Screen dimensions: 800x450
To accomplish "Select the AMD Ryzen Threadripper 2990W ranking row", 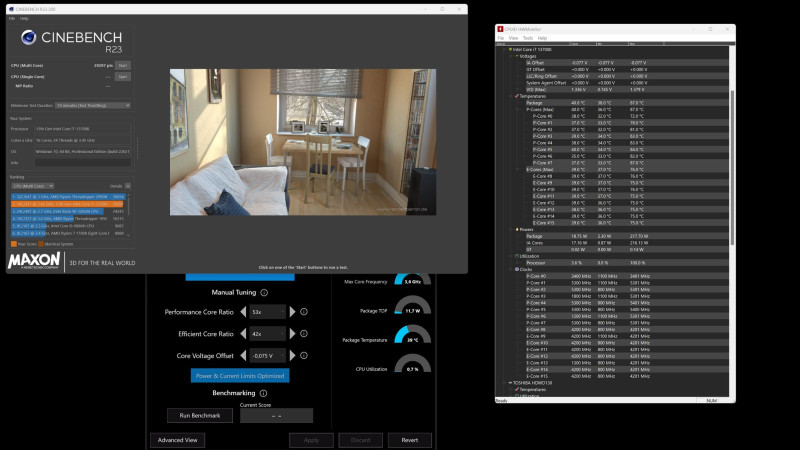I will [x=68, y=196].
